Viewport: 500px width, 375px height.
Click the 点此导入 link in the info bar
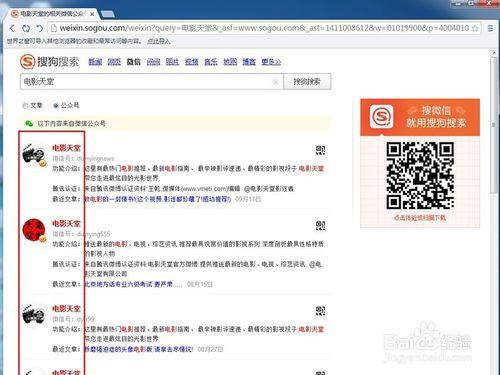[159, 42]
